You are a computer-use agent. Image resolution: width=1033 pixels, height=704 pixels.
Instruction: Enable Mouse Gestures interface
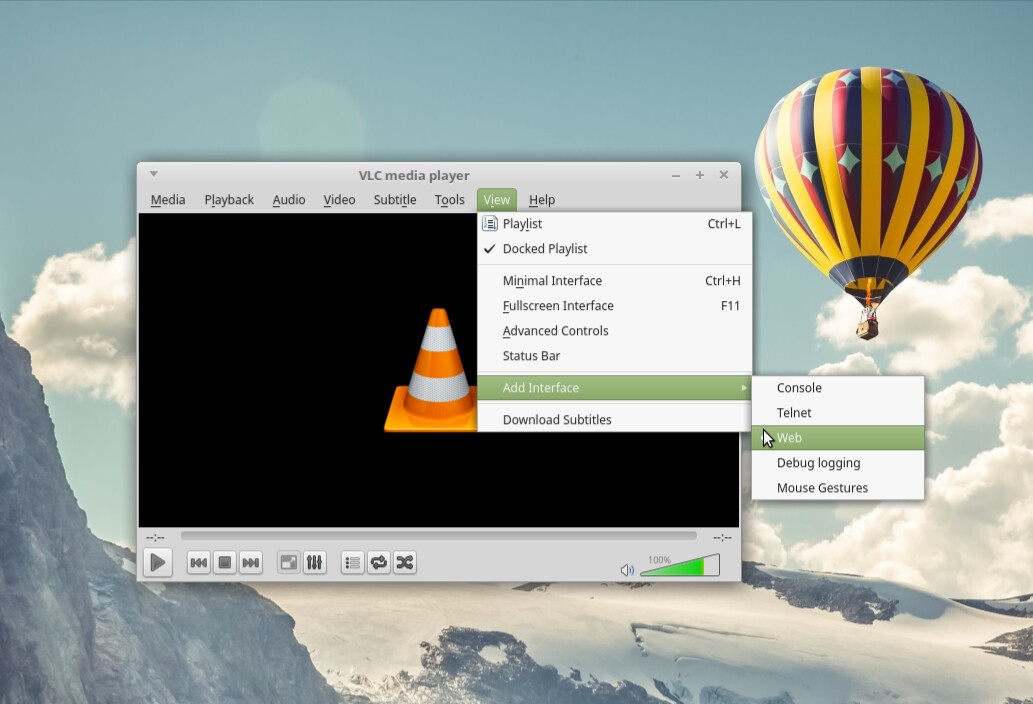click(x=837, y=488)
